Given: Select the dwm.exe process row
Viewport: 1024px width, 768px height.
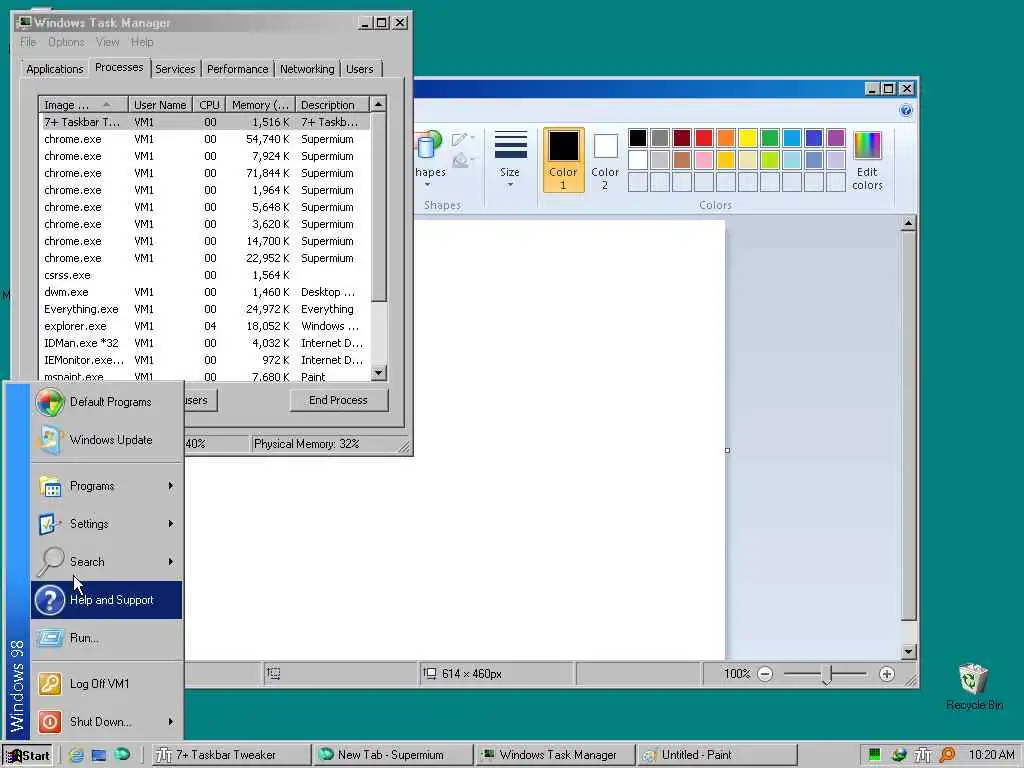Looking at the screenshot, I should (x=204, y=293).
